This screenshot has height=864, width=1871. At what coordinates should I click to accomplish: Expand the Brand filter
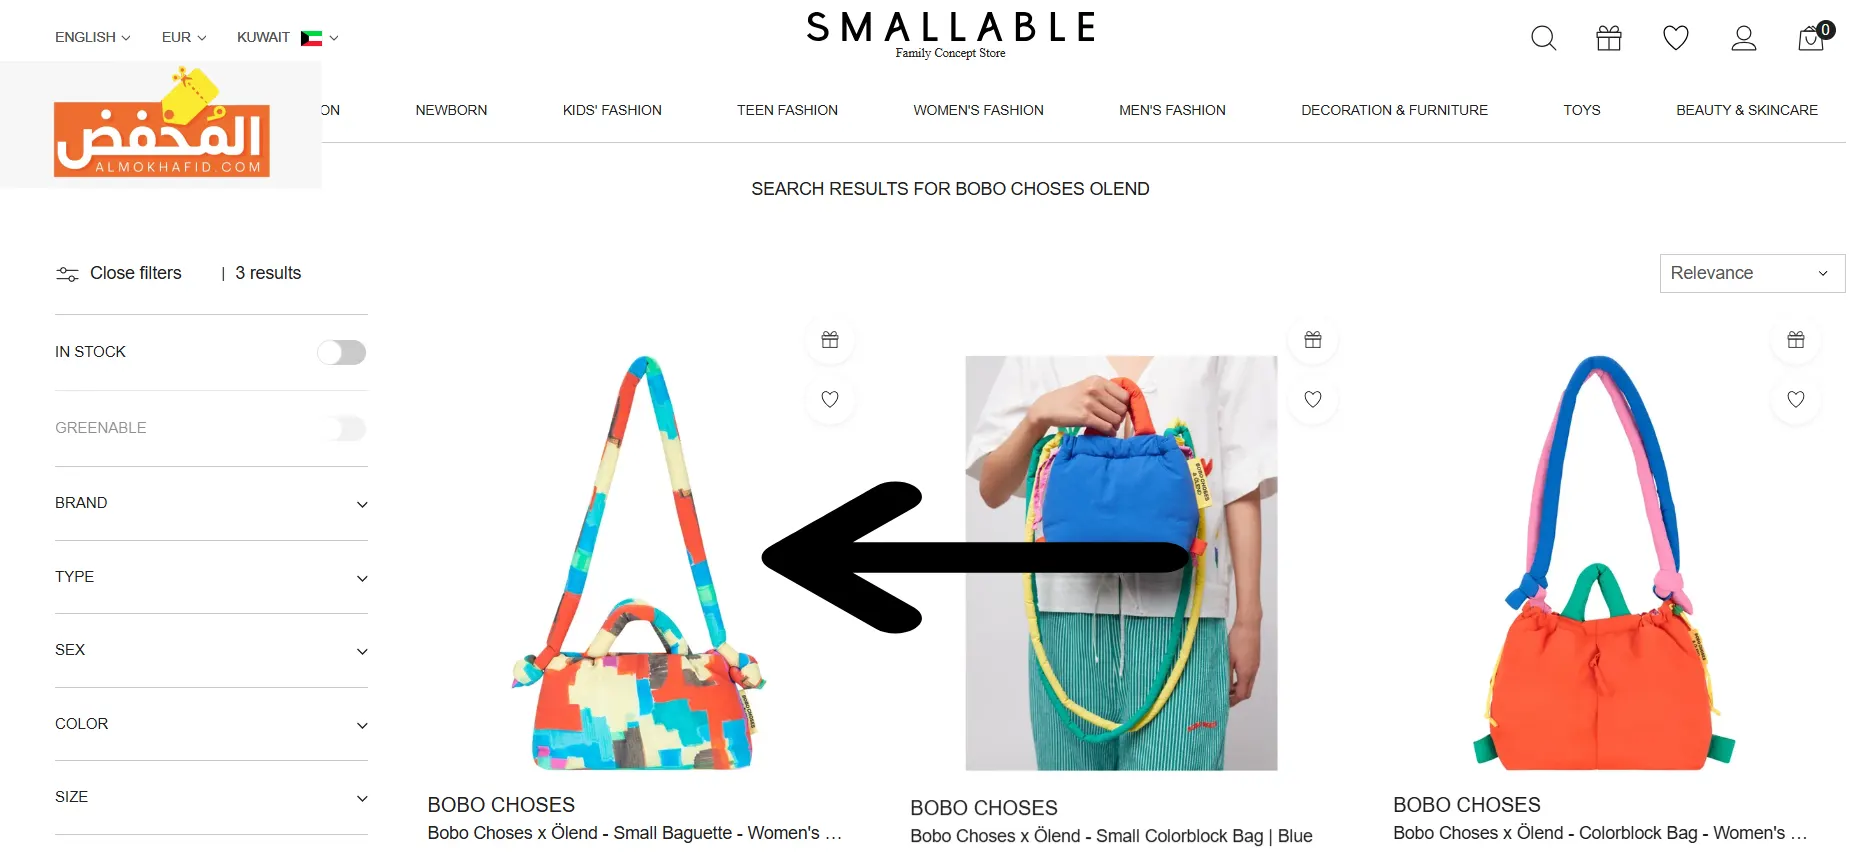[x=211, y=503]
